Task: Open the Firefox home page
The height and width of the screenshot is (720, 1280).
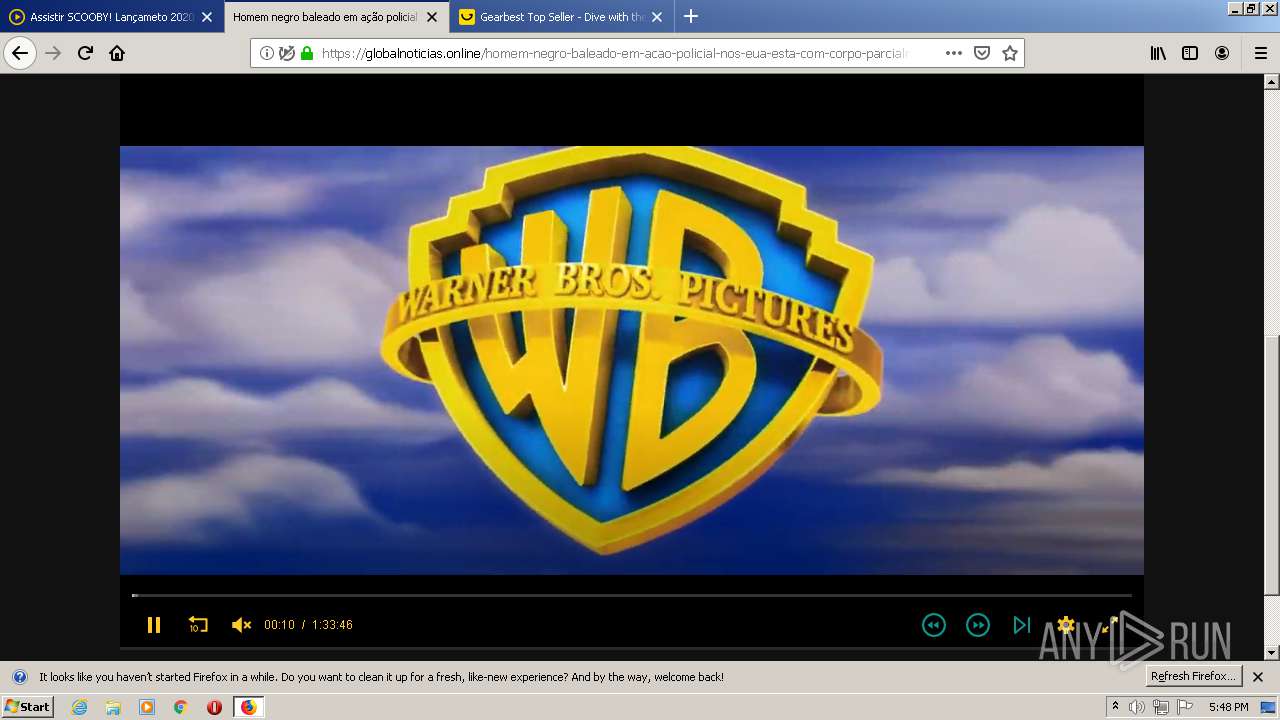Action: [117, 53]
